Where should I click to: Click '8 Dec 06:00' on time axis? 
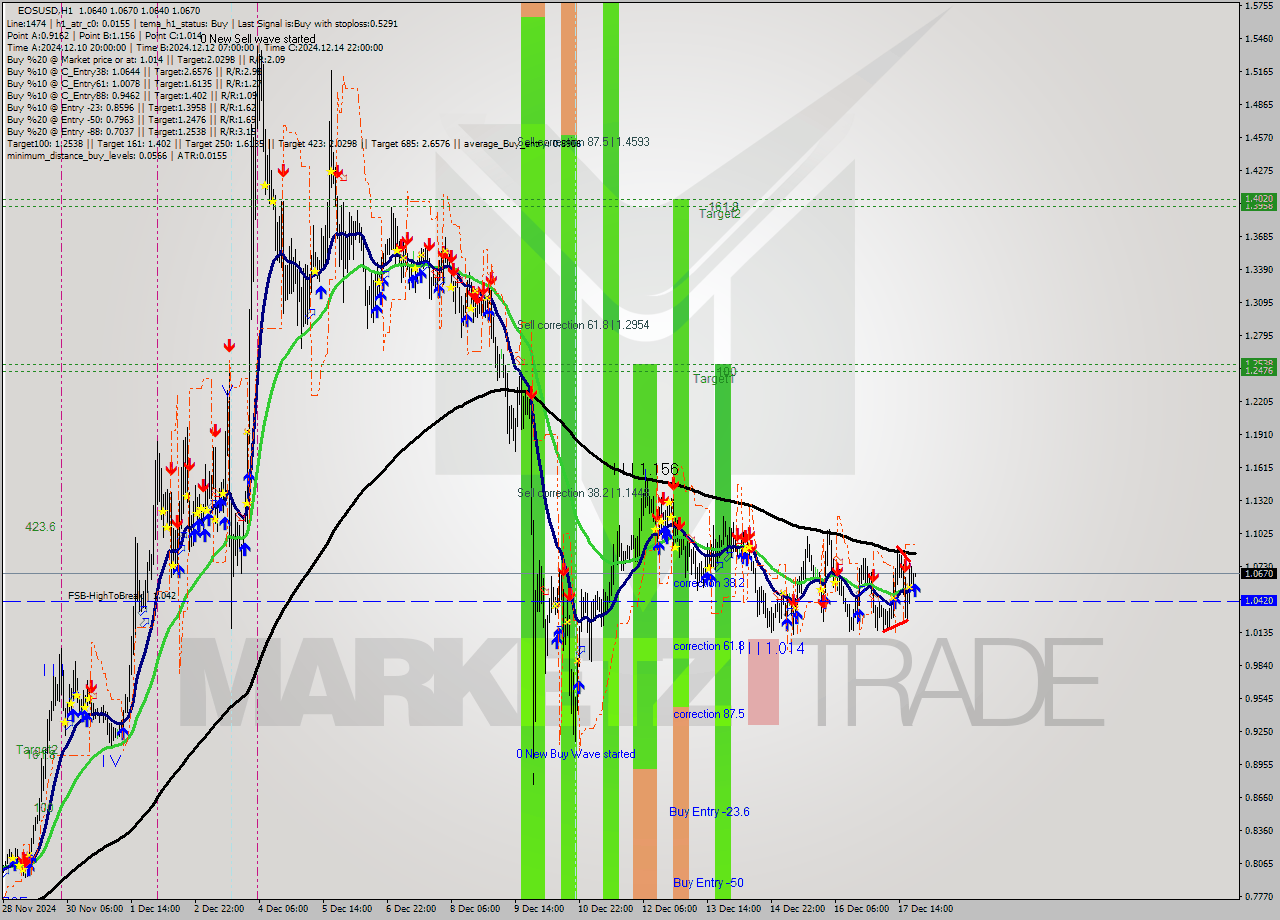pos(476,910)
